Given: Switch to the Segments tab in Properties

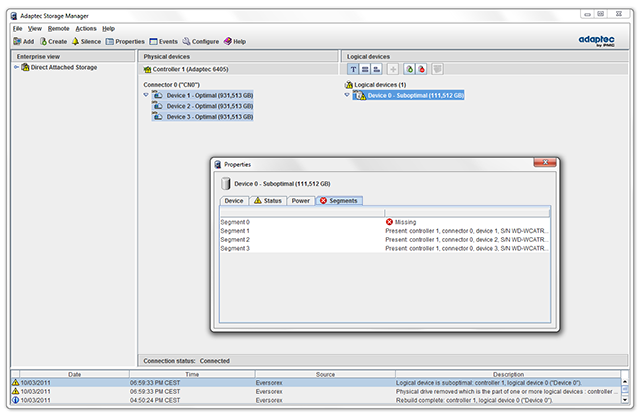Looking at the screenshot, I should click(x=339, y=201).
